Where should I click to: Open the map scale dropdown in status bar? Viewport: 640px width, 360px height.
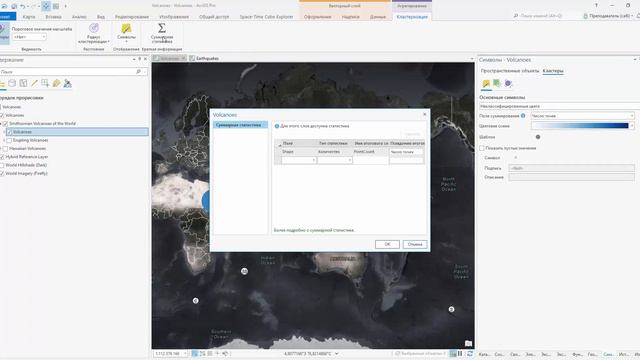185,353
